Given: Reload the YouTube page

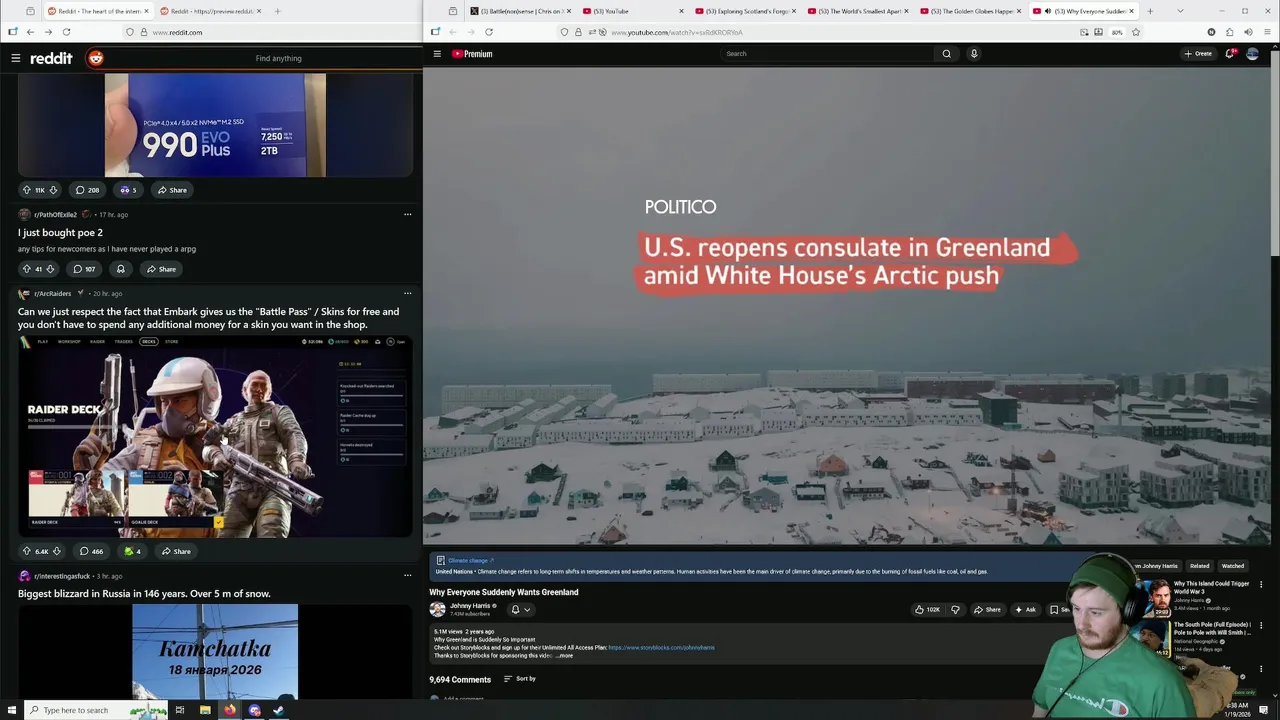Looking at the screenshot, I should [x=488, y=32].
